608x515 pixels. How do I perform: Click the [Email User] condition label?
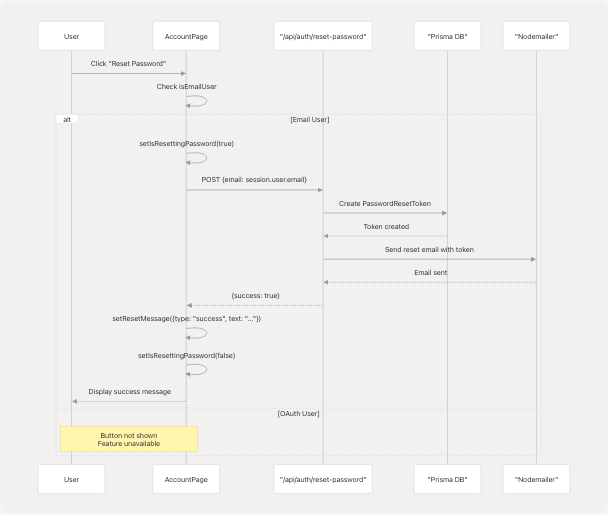pos(309,119)
